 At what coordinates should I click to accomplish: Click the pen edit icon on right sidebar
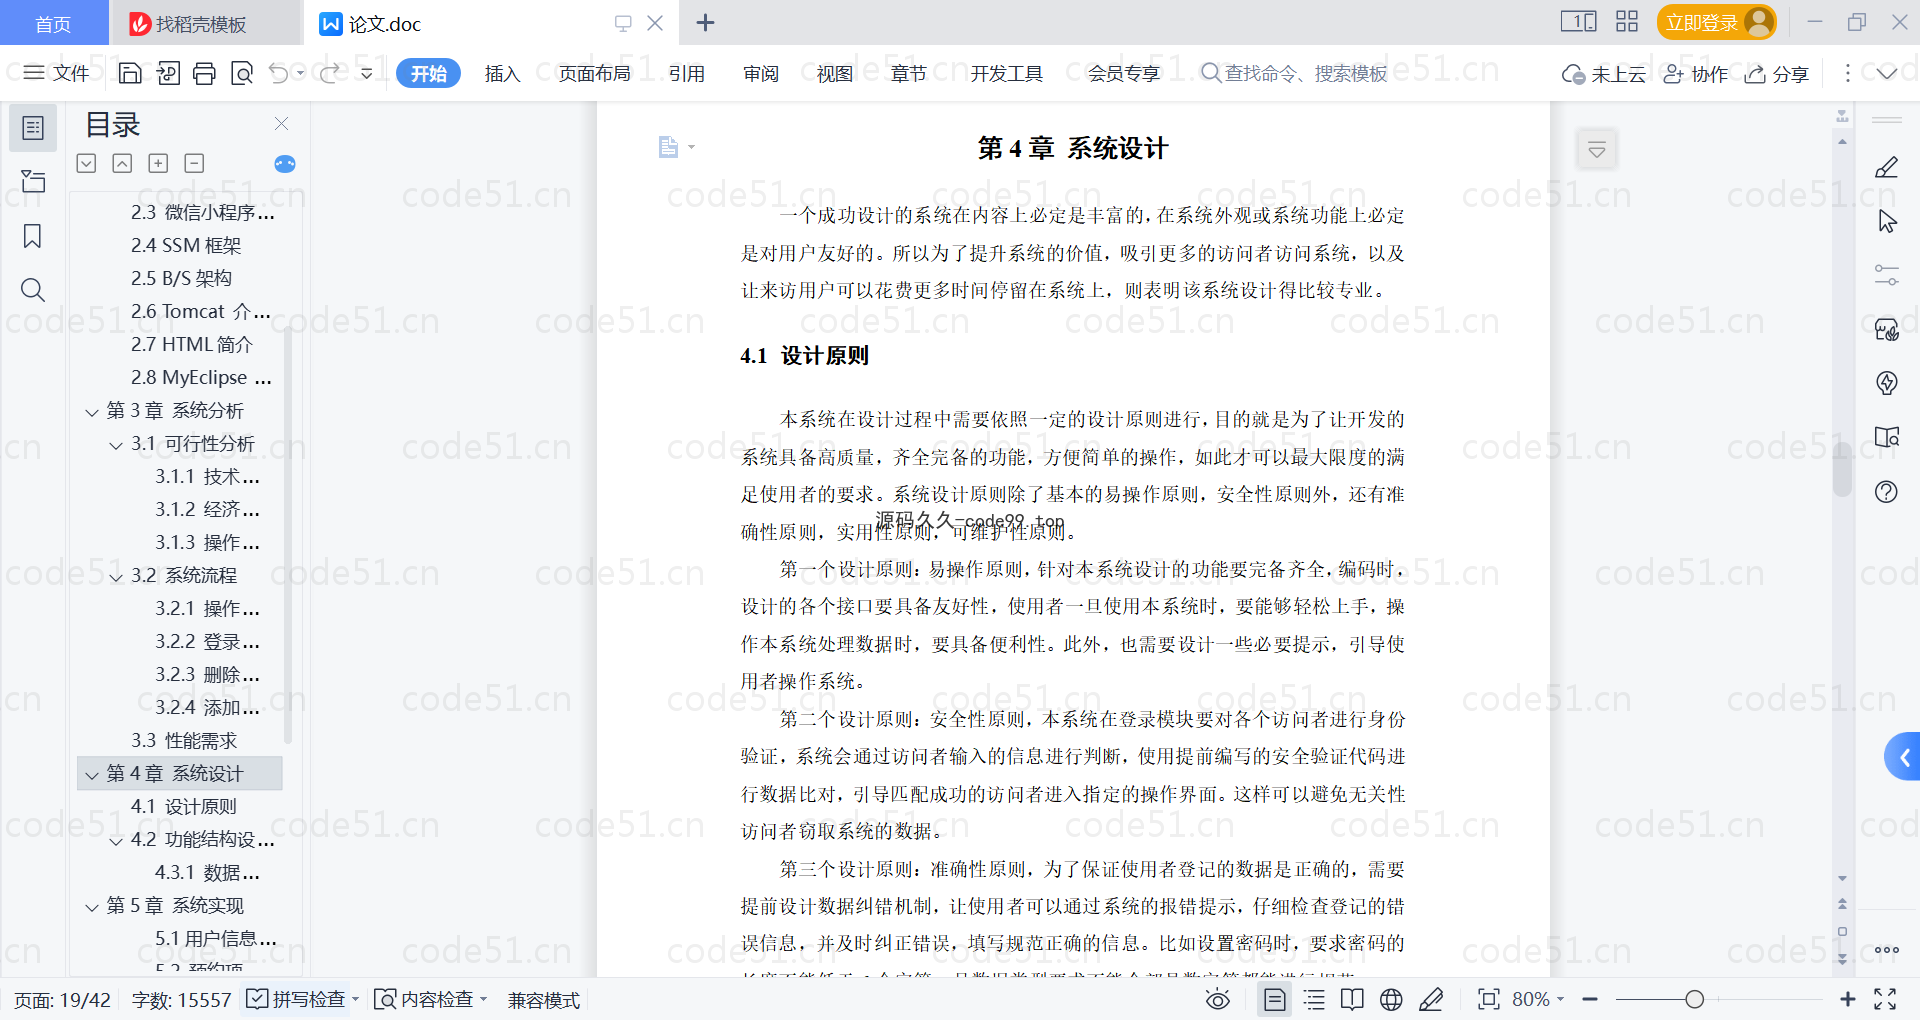[x=1887, y=167]
